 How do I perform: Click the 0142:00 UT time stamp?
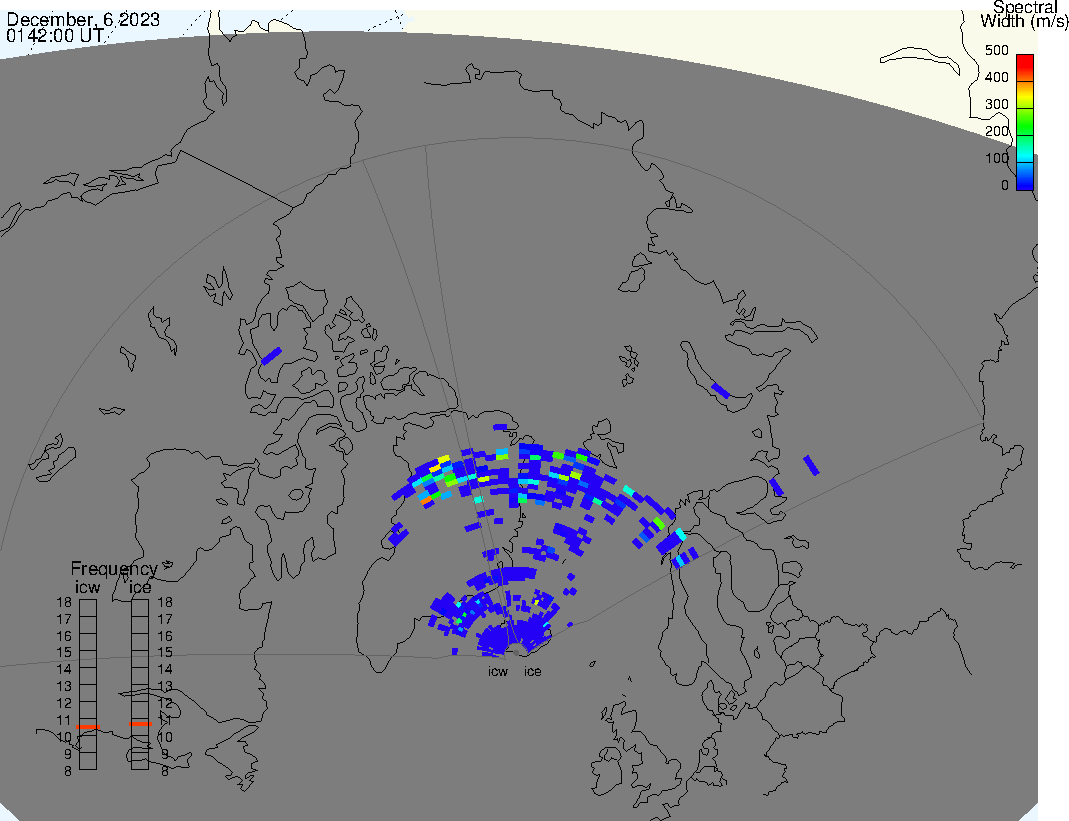(53, 35)
